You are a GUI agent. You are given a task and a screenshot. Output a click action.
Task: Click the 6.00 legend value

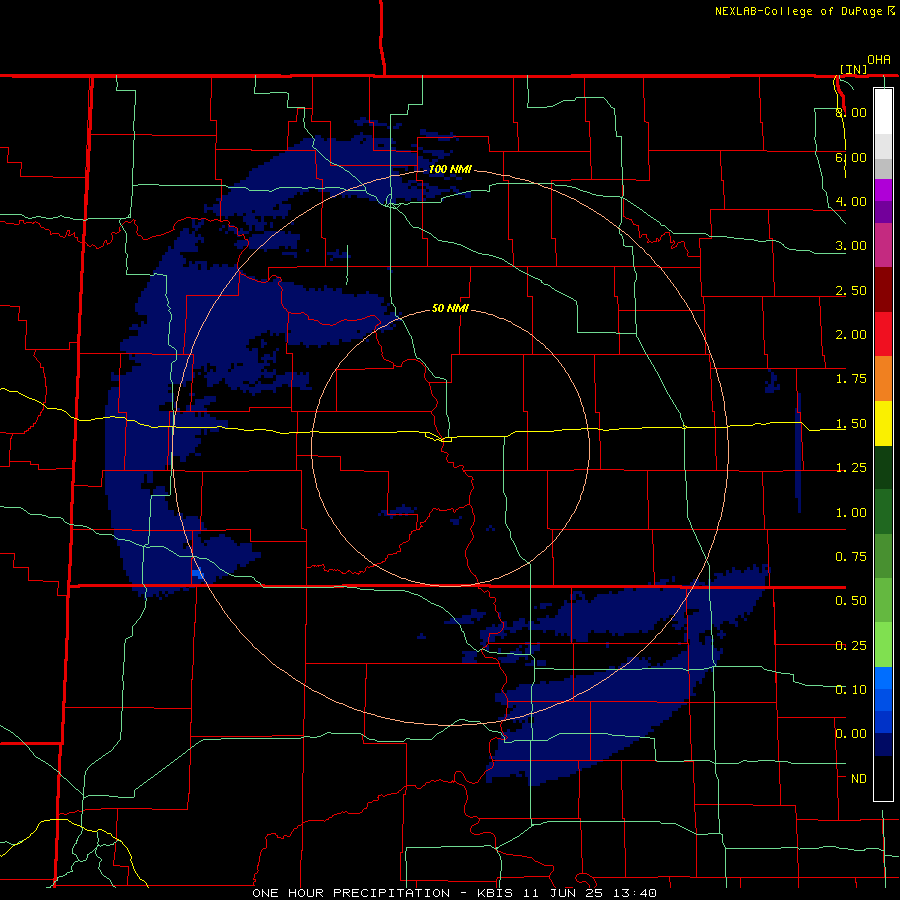click(851, 157)
